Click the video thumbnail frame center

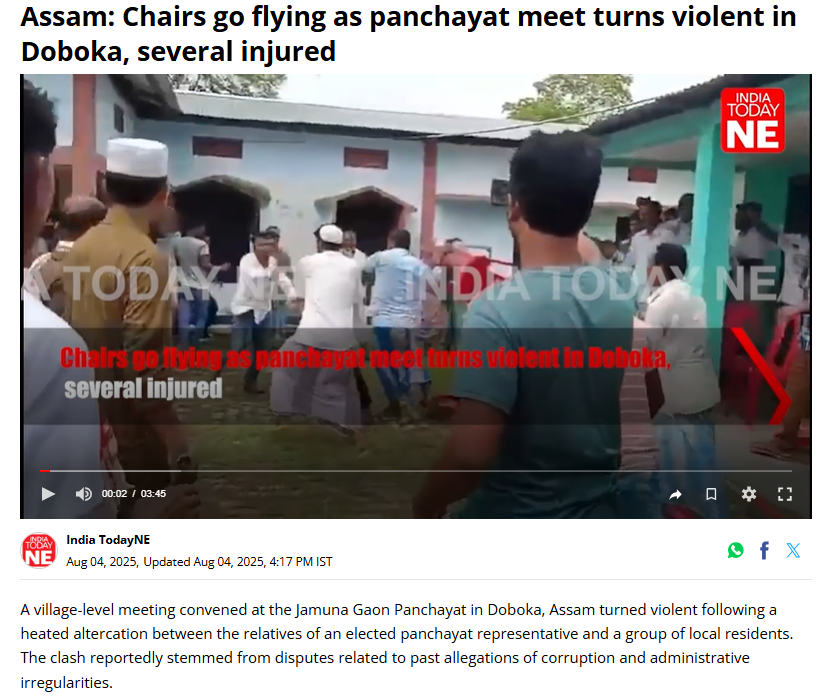[x=416, y=296]
